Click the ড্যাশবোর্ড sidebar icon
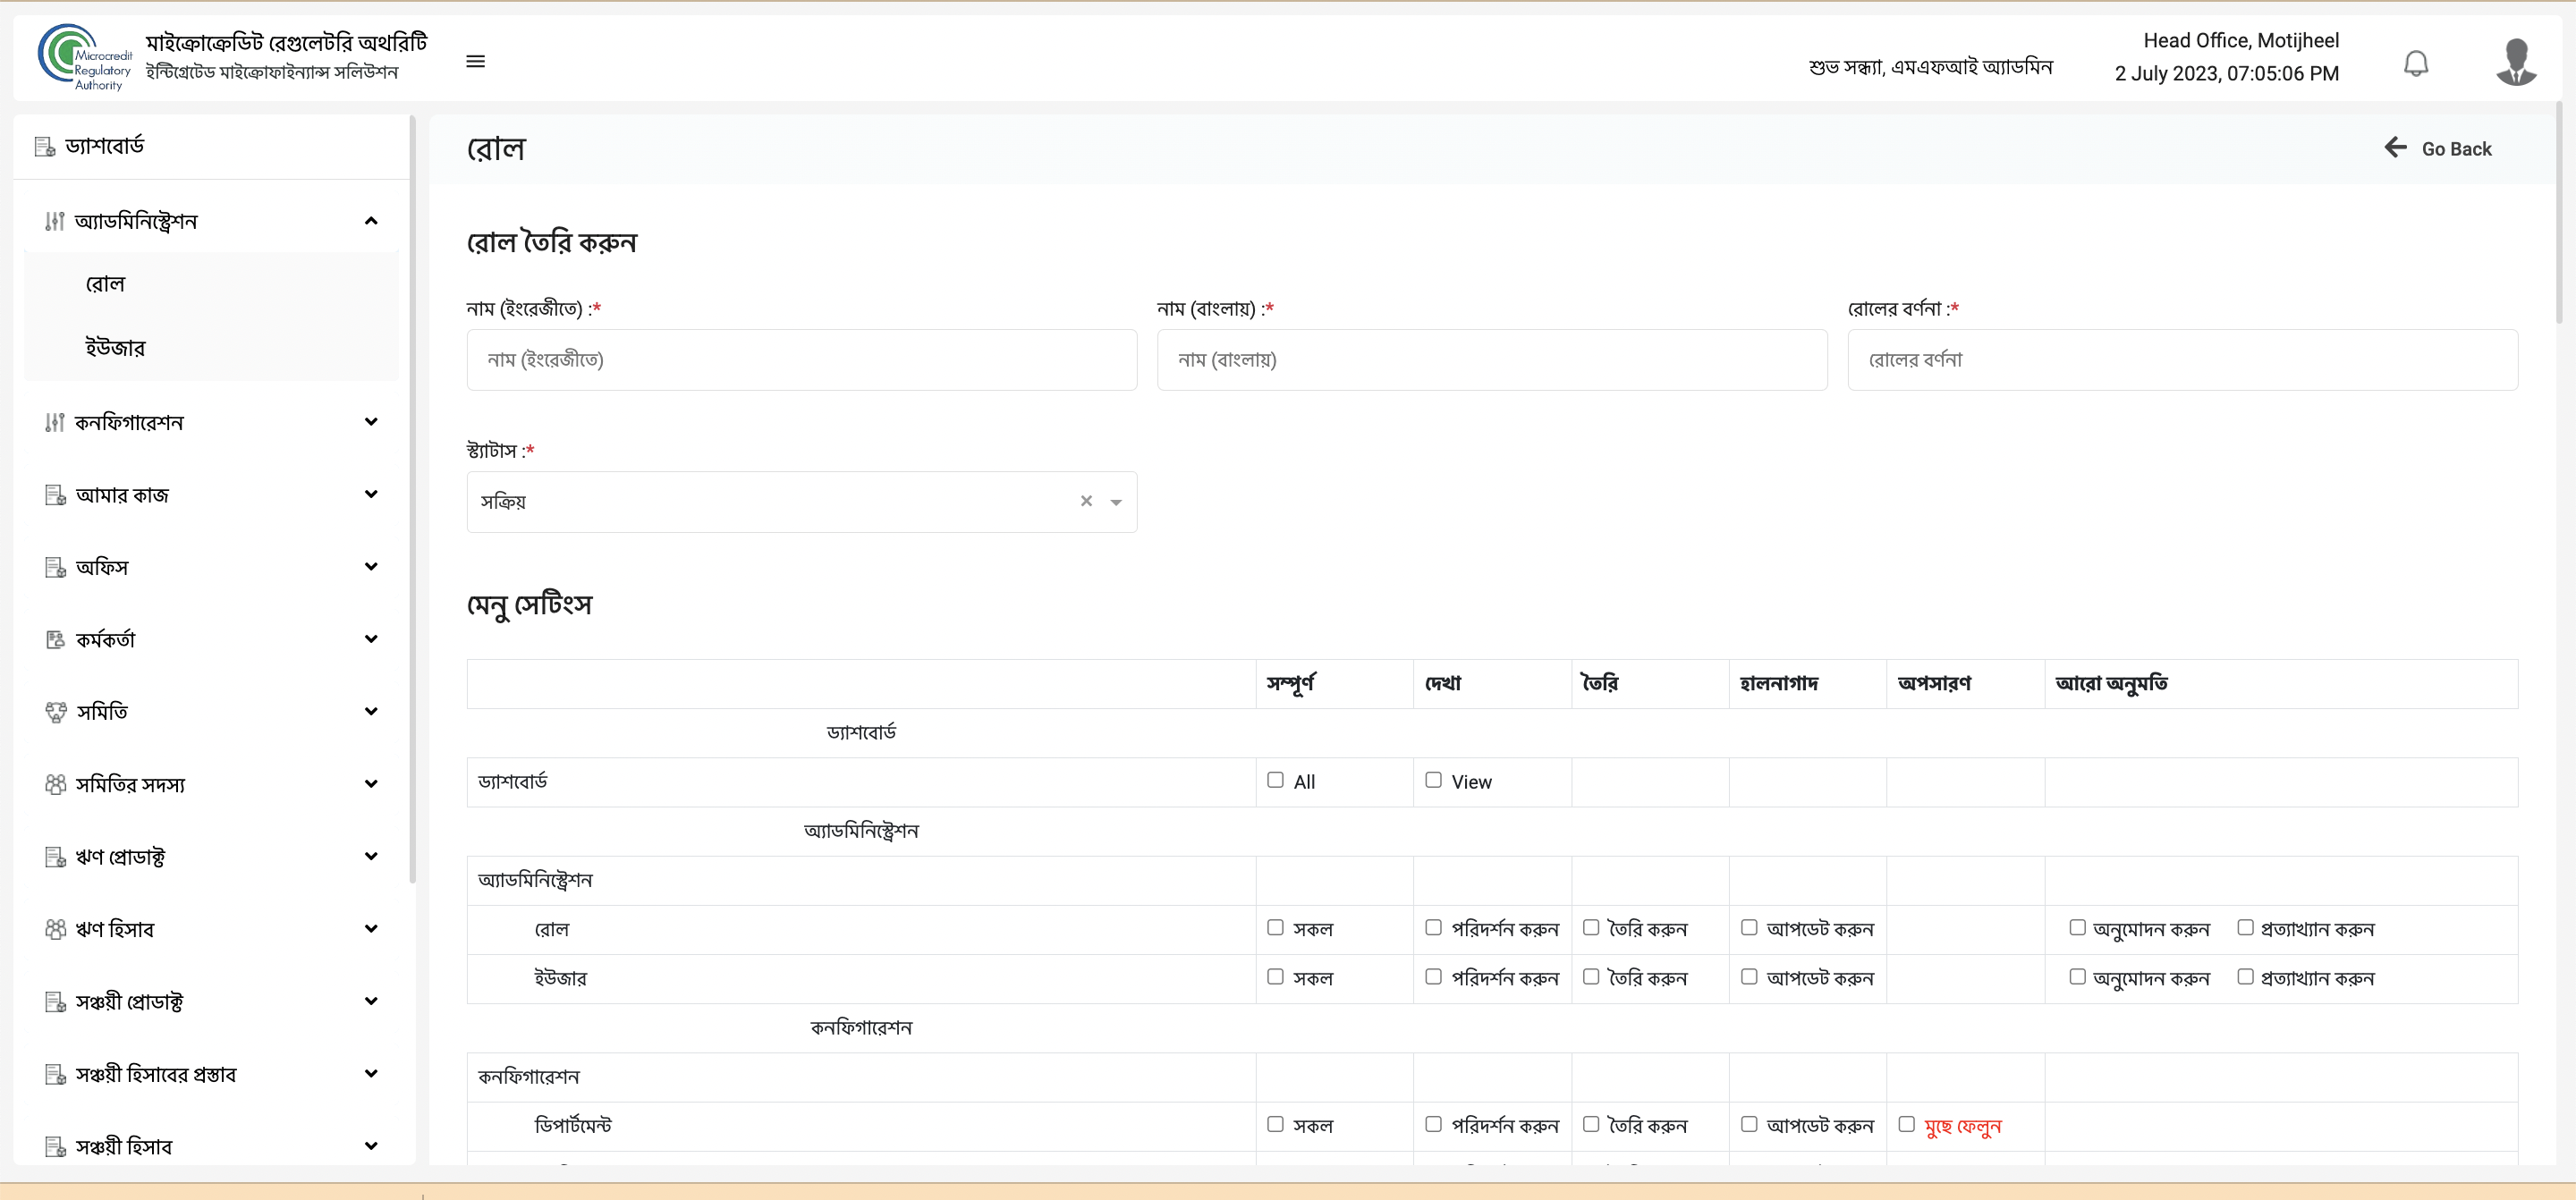The image size is (2576, 1200). pyautogui.click(x=45, y=147)
